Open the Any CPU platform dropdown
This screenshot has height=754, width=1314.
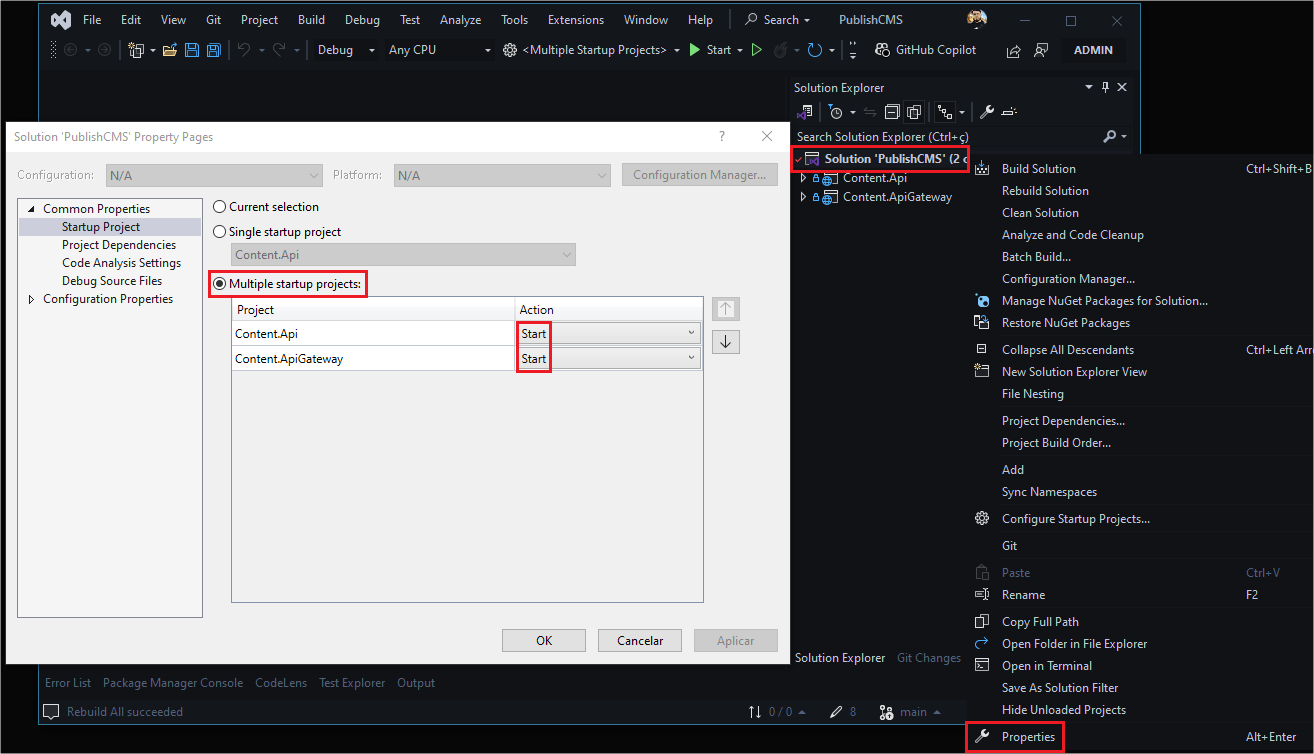(440, 50)
